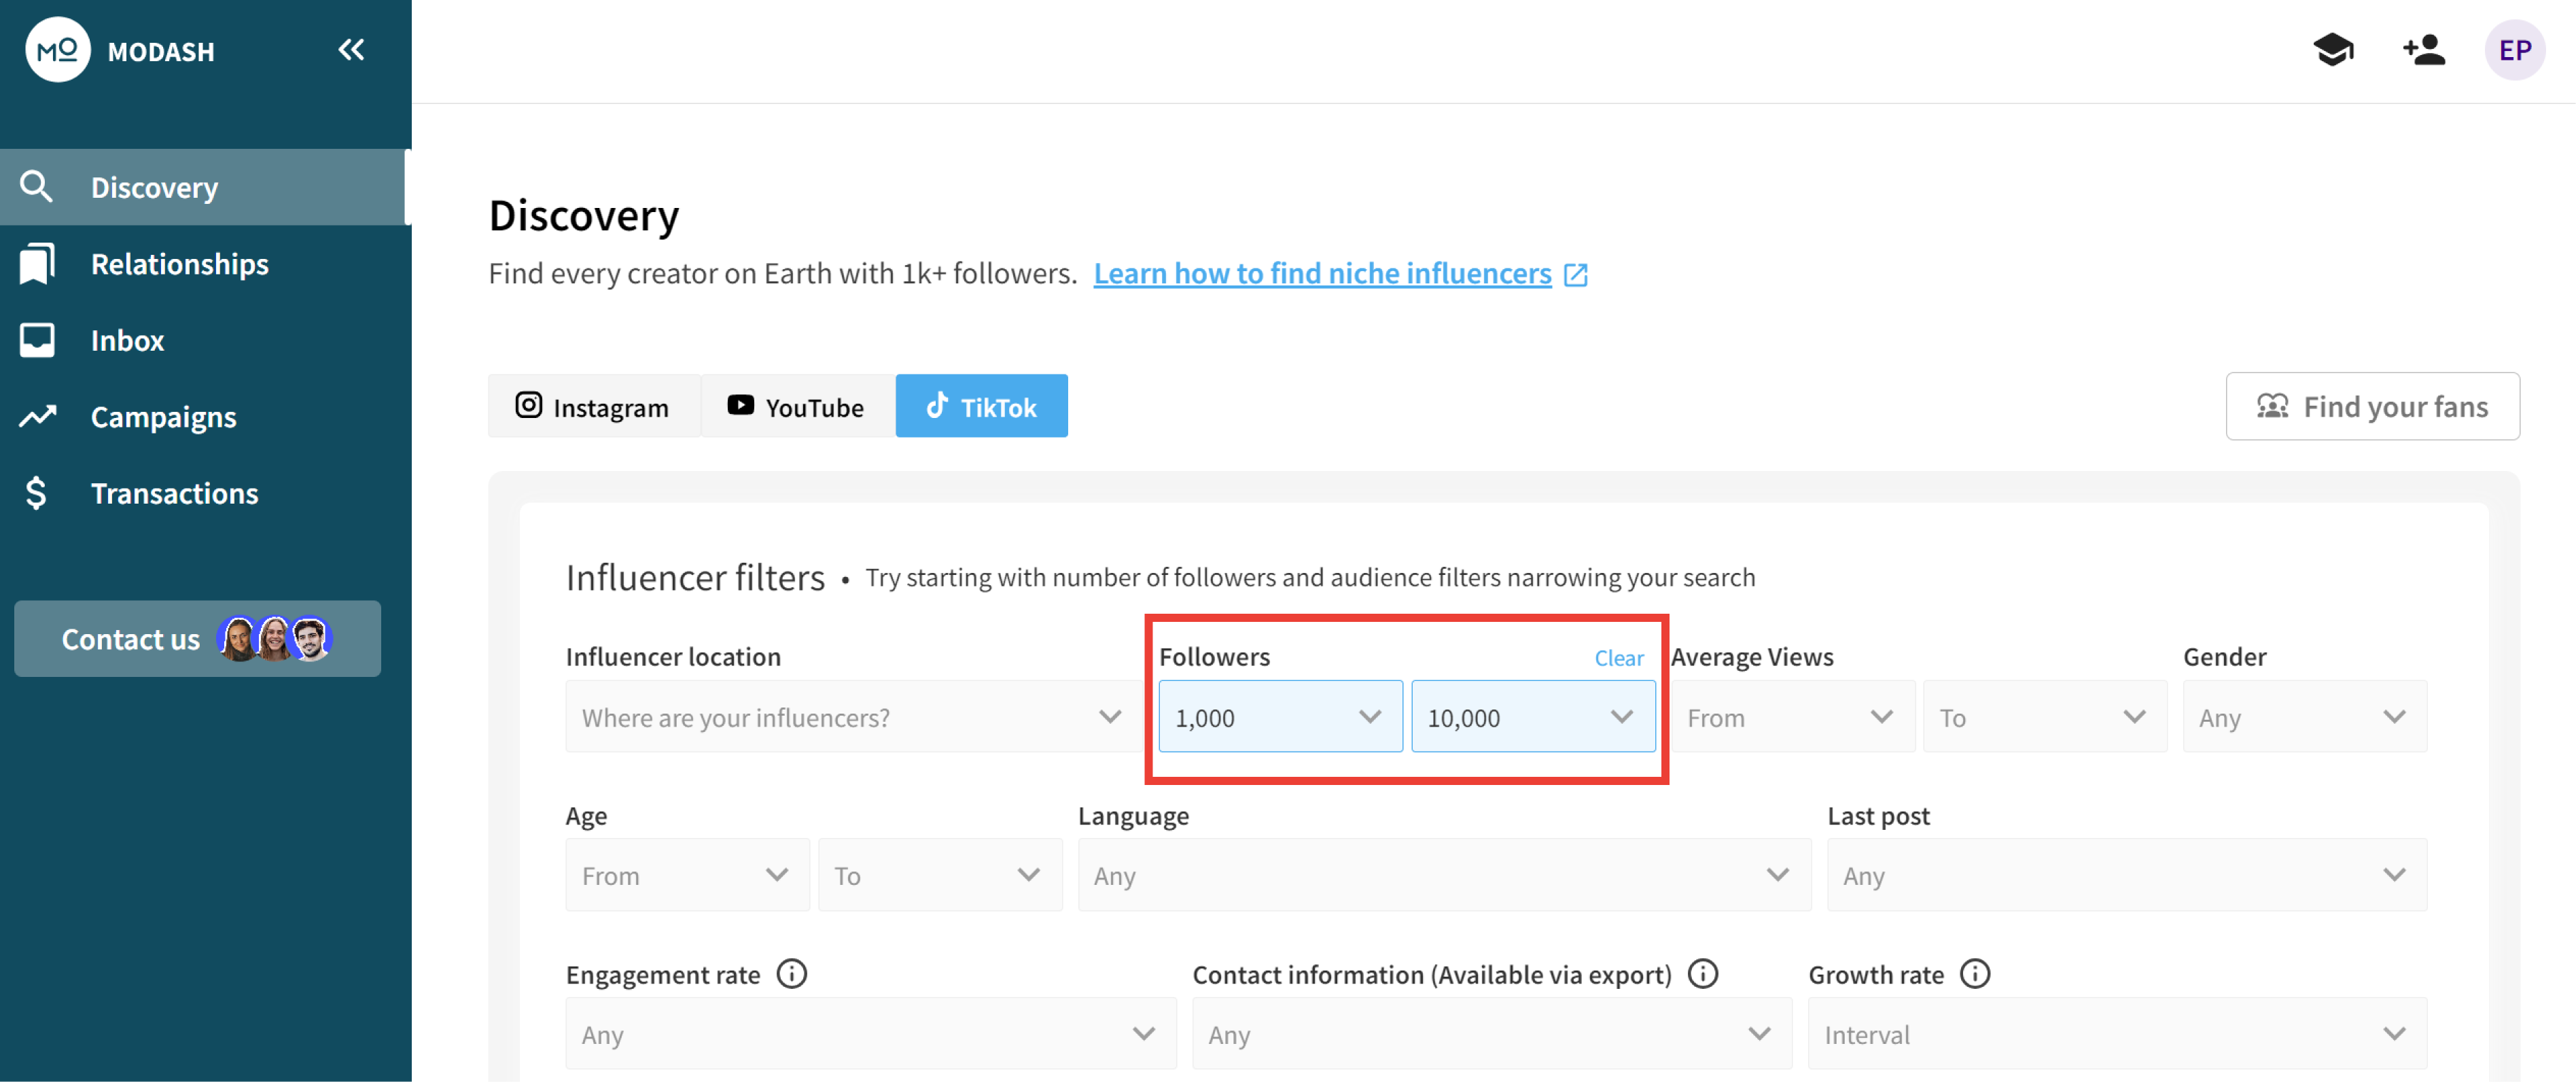This screenshot has height=1082, width=2576.
Task: Expand the Influencer location dropdown
Action: 853,717
